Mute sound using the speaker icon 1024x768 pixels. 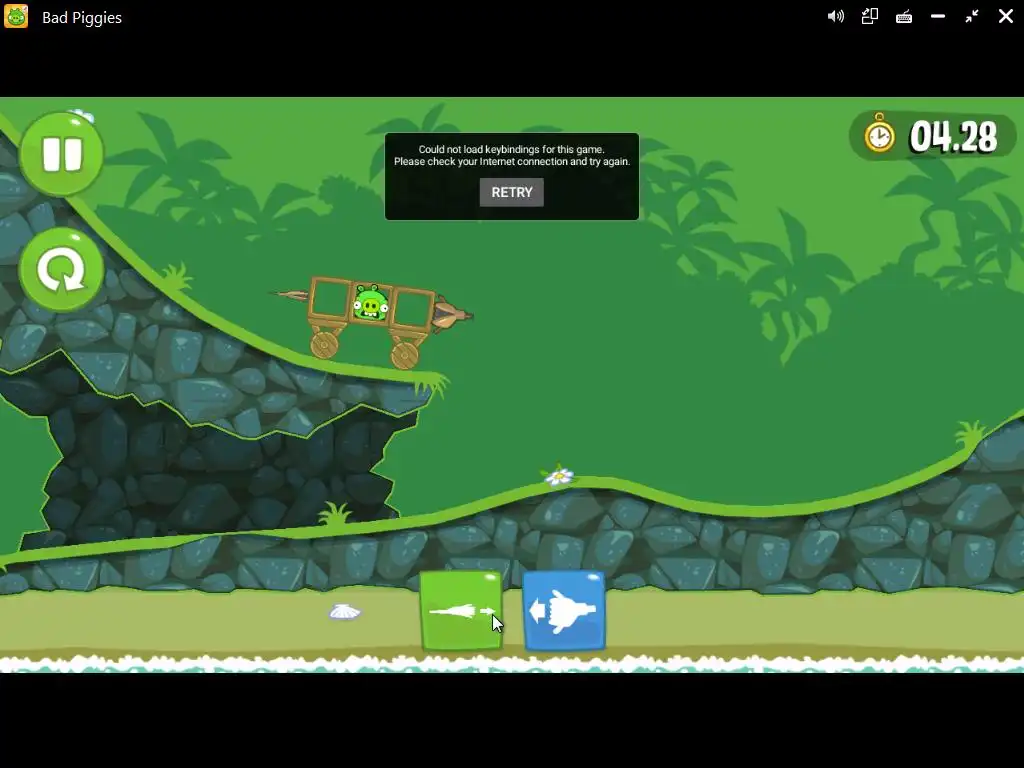tap(835, 16)
